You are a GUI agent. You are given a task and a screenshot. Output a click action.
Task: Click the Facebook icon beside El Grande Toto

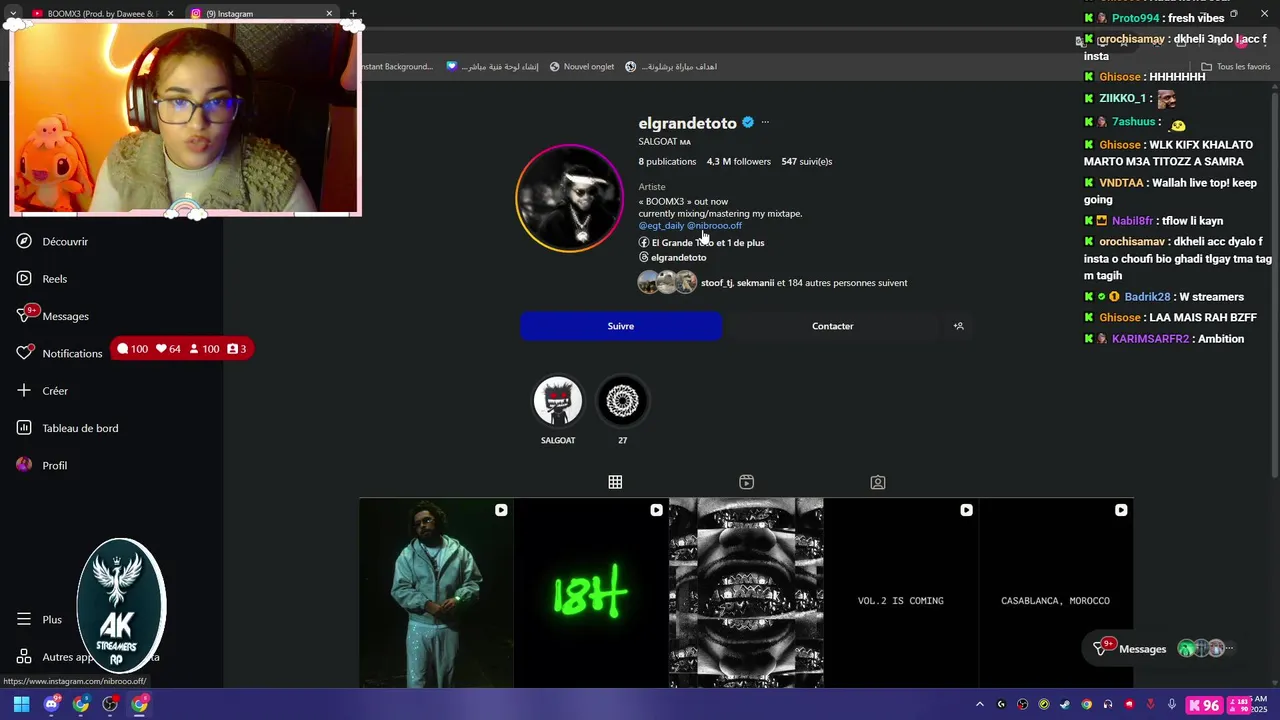coord(644,243)
